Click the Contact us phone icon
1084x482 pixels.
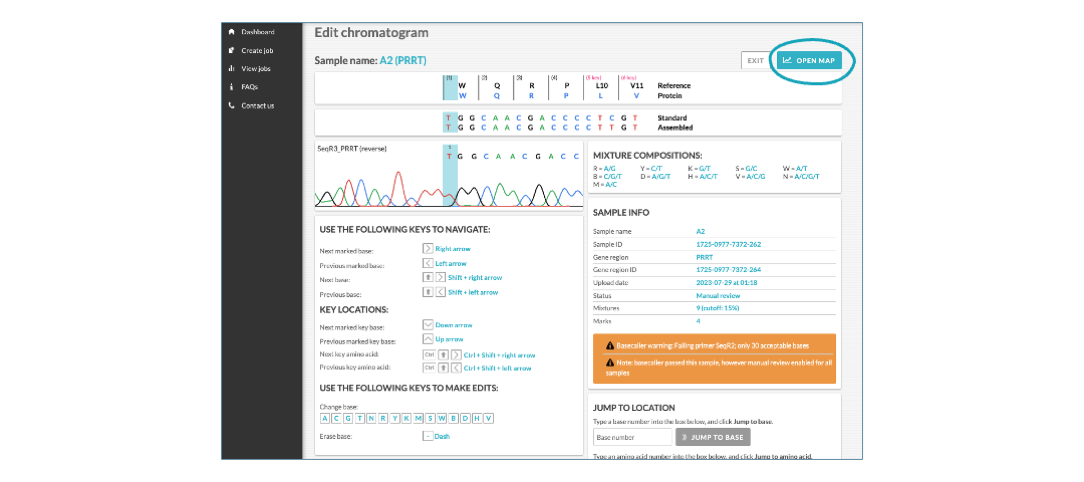tap(232, 106)
